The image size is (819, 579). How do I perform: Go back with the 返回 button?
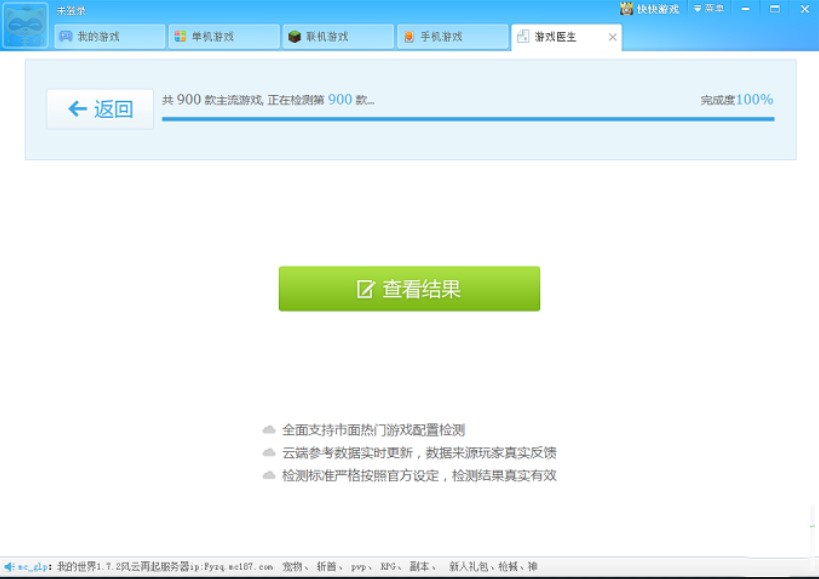pos(100,109)
